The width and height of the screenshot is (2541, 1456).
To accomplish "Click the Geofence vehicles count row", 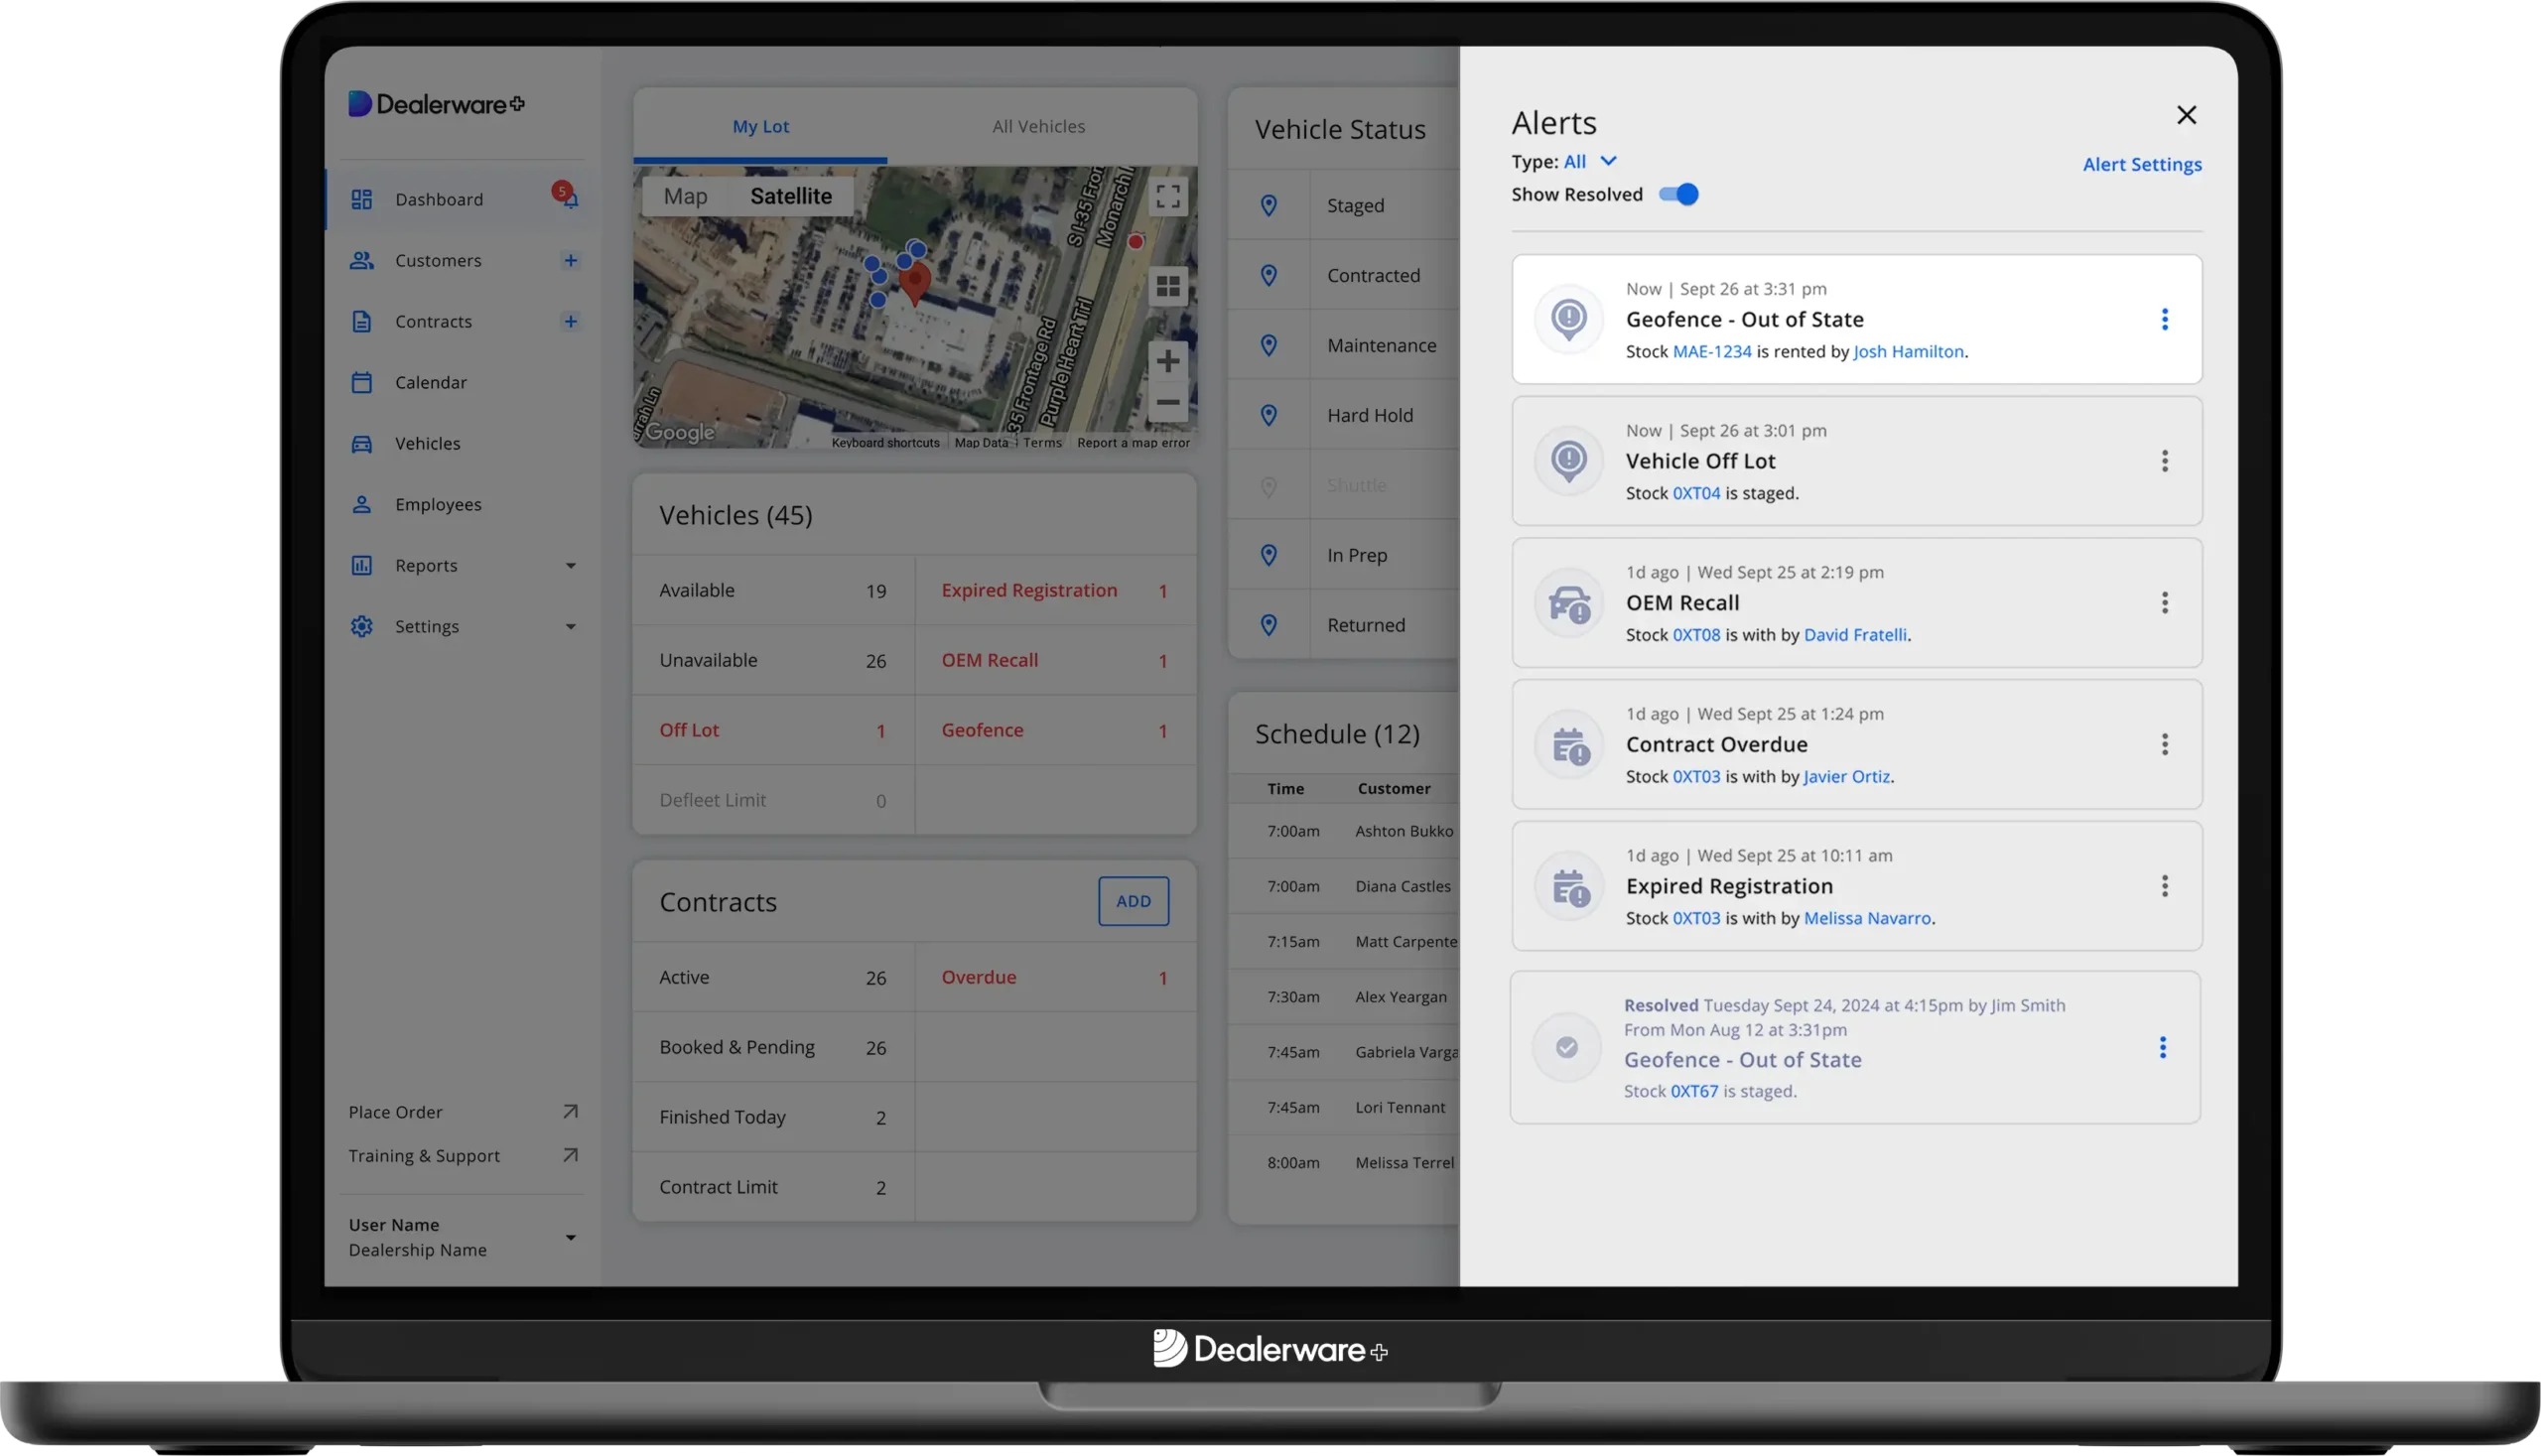I will [1056, 730].
